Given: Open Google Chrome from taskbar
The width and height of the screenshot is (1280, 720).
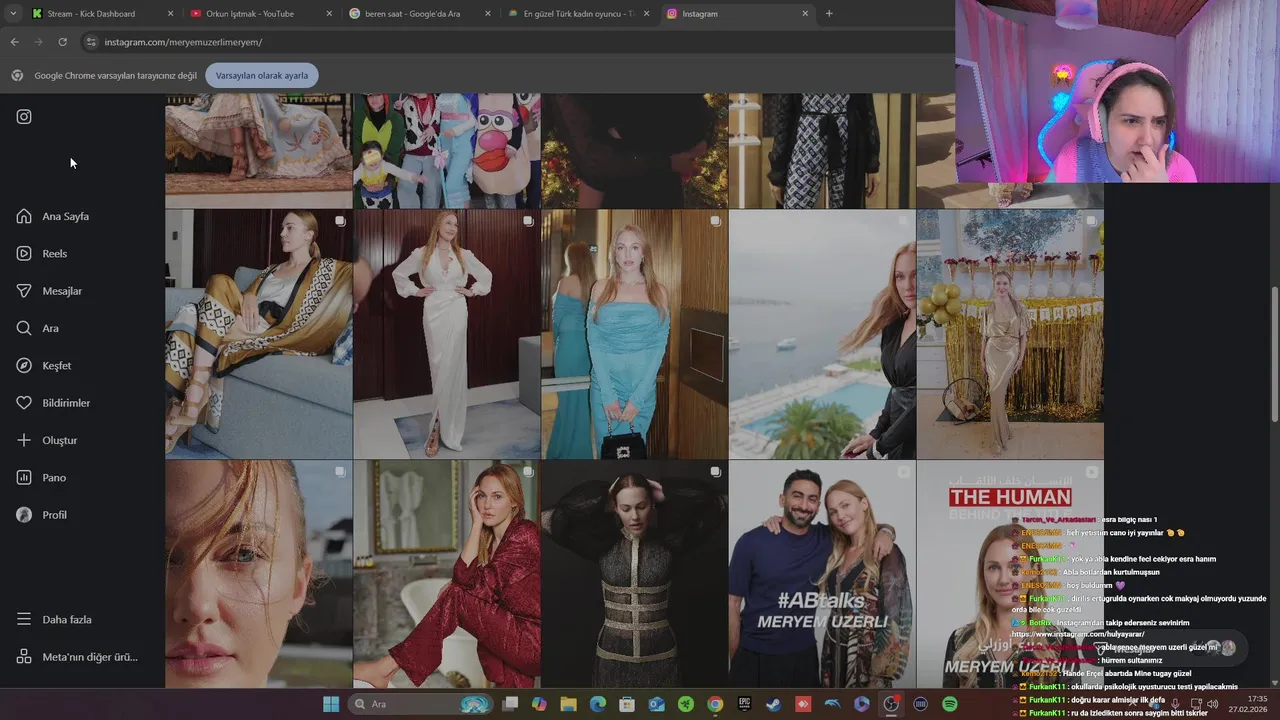Looking at the screenshot, I should (715, 704).
